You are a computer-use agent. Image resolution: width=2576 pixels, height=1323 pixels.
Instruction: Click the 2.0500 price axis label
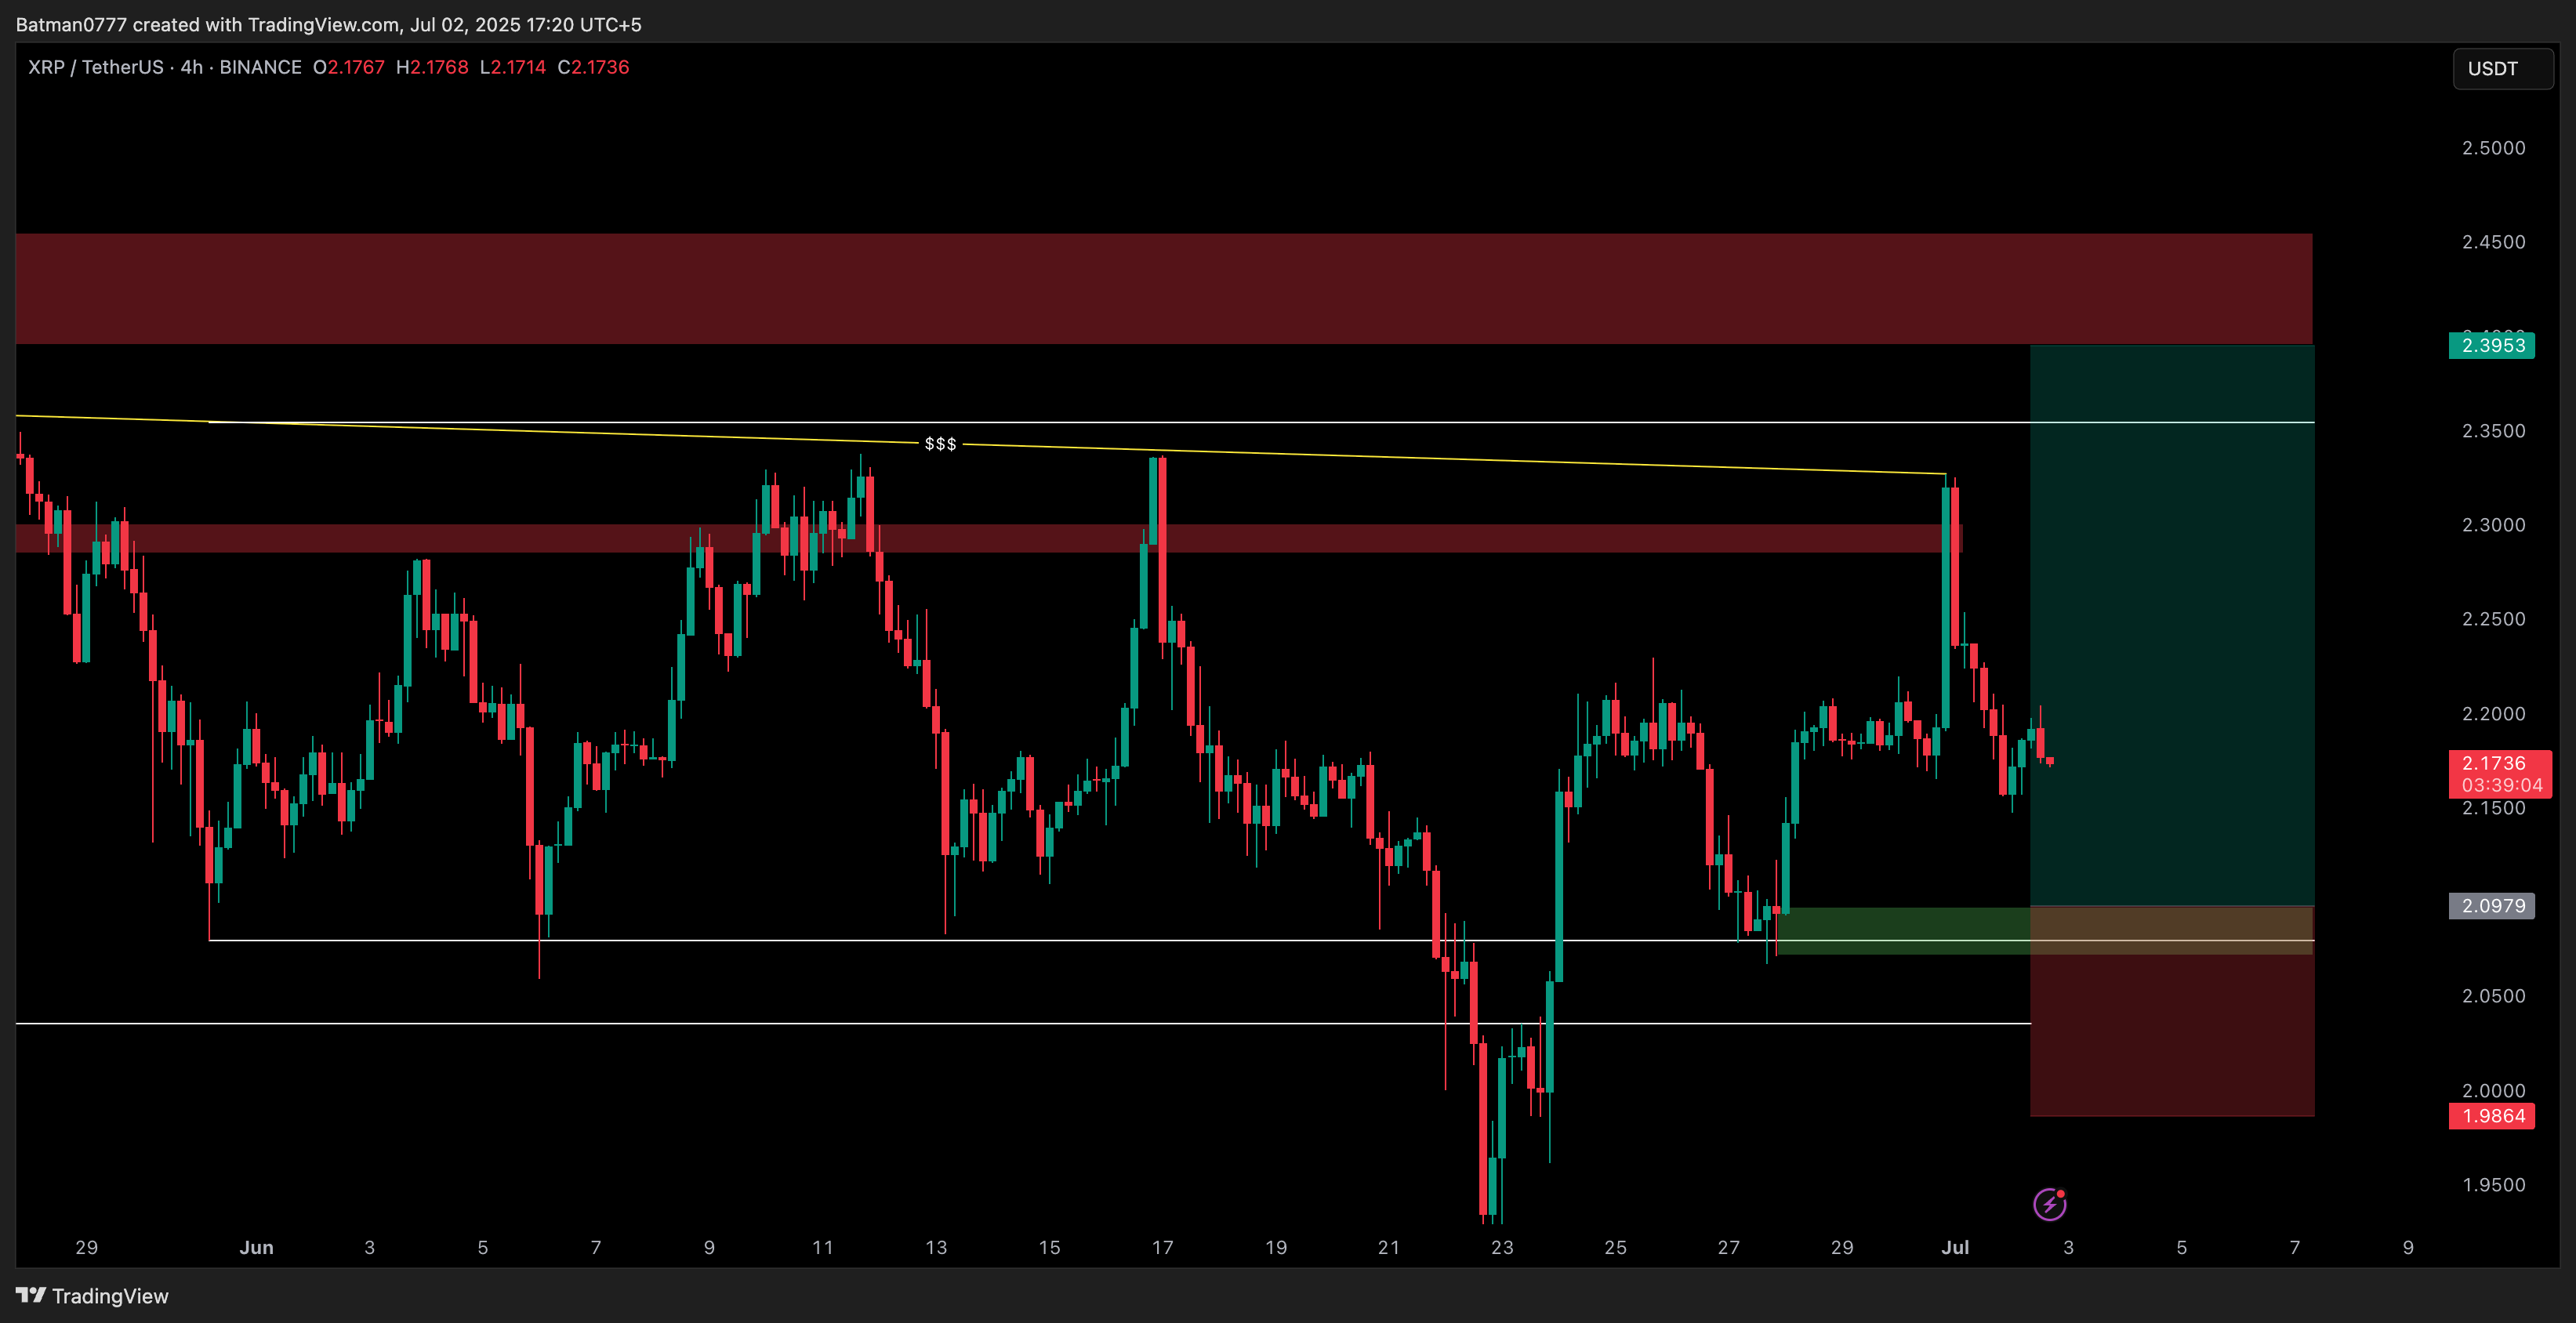[x=2493, y=996]
